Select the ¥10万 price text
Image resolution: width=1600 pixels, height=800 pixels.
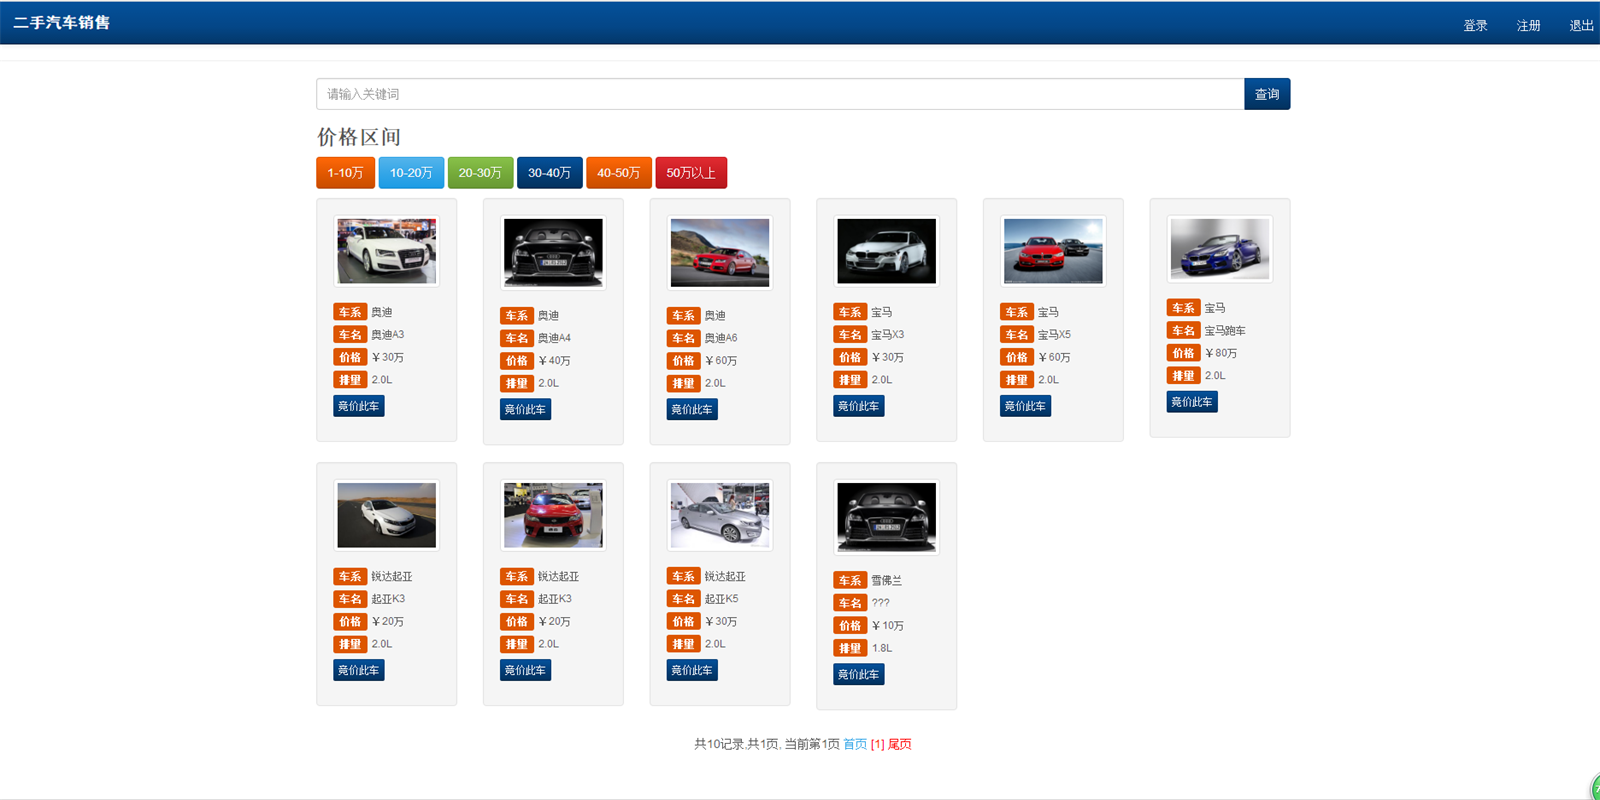(888, 626)
